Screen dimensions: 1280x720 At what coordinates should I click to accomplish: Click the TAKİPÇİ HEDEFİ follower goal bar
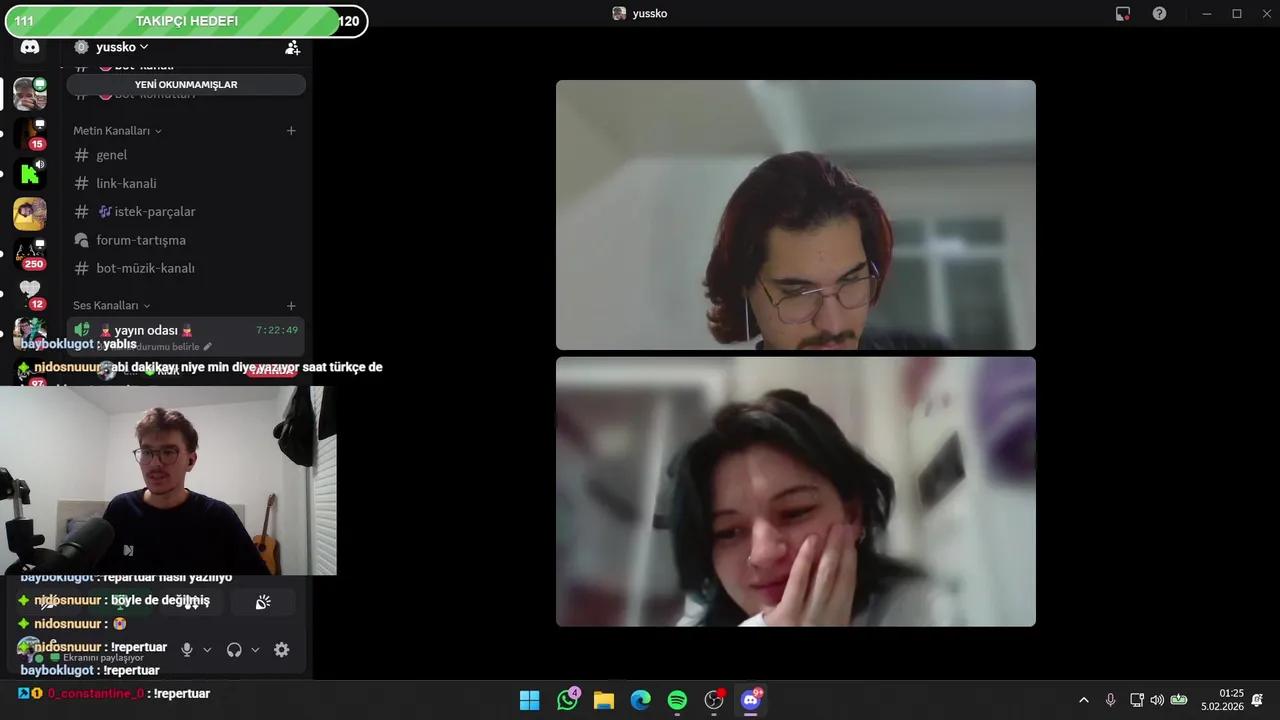(x=186, y=21)
